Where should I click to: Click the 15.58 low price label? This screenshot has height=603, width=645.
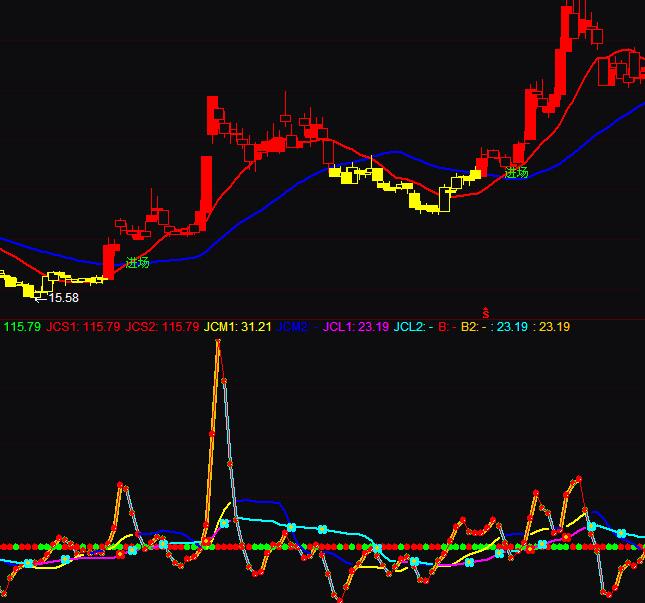[63, 297]
